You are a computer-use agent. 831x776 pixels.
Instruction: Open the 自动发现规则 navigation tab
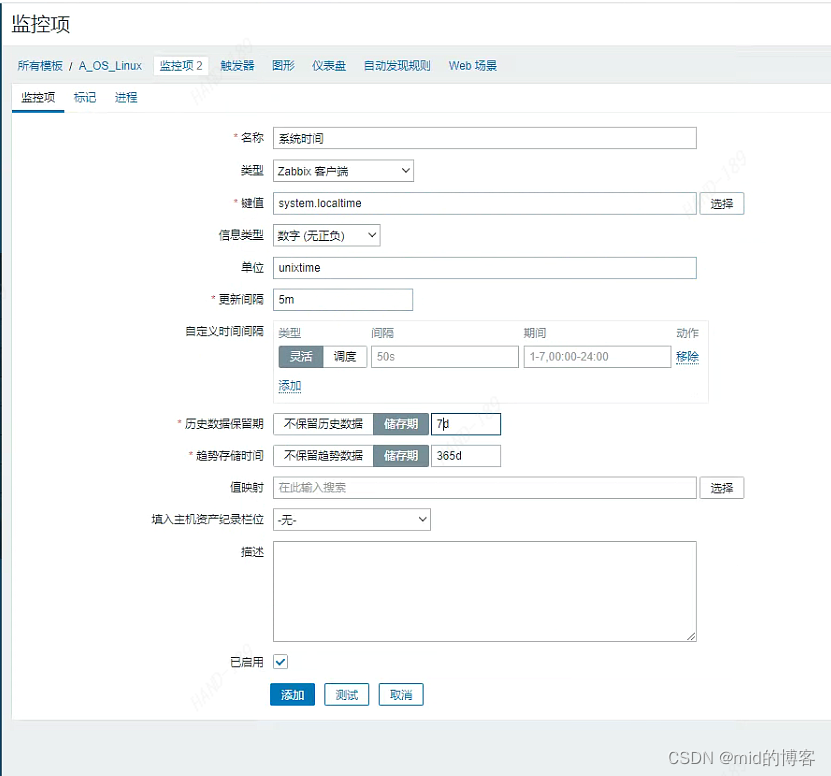(397, 66)
